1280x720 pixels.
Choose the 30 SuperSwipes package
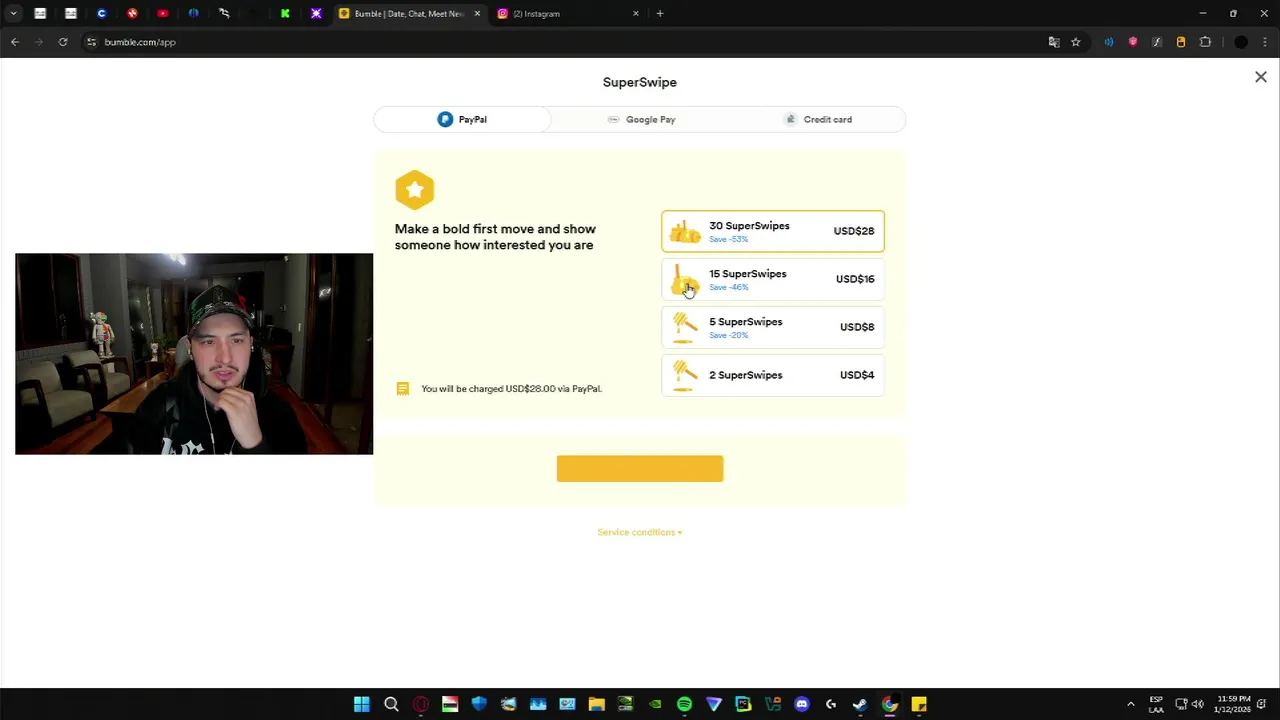click(x=773, y=231)
